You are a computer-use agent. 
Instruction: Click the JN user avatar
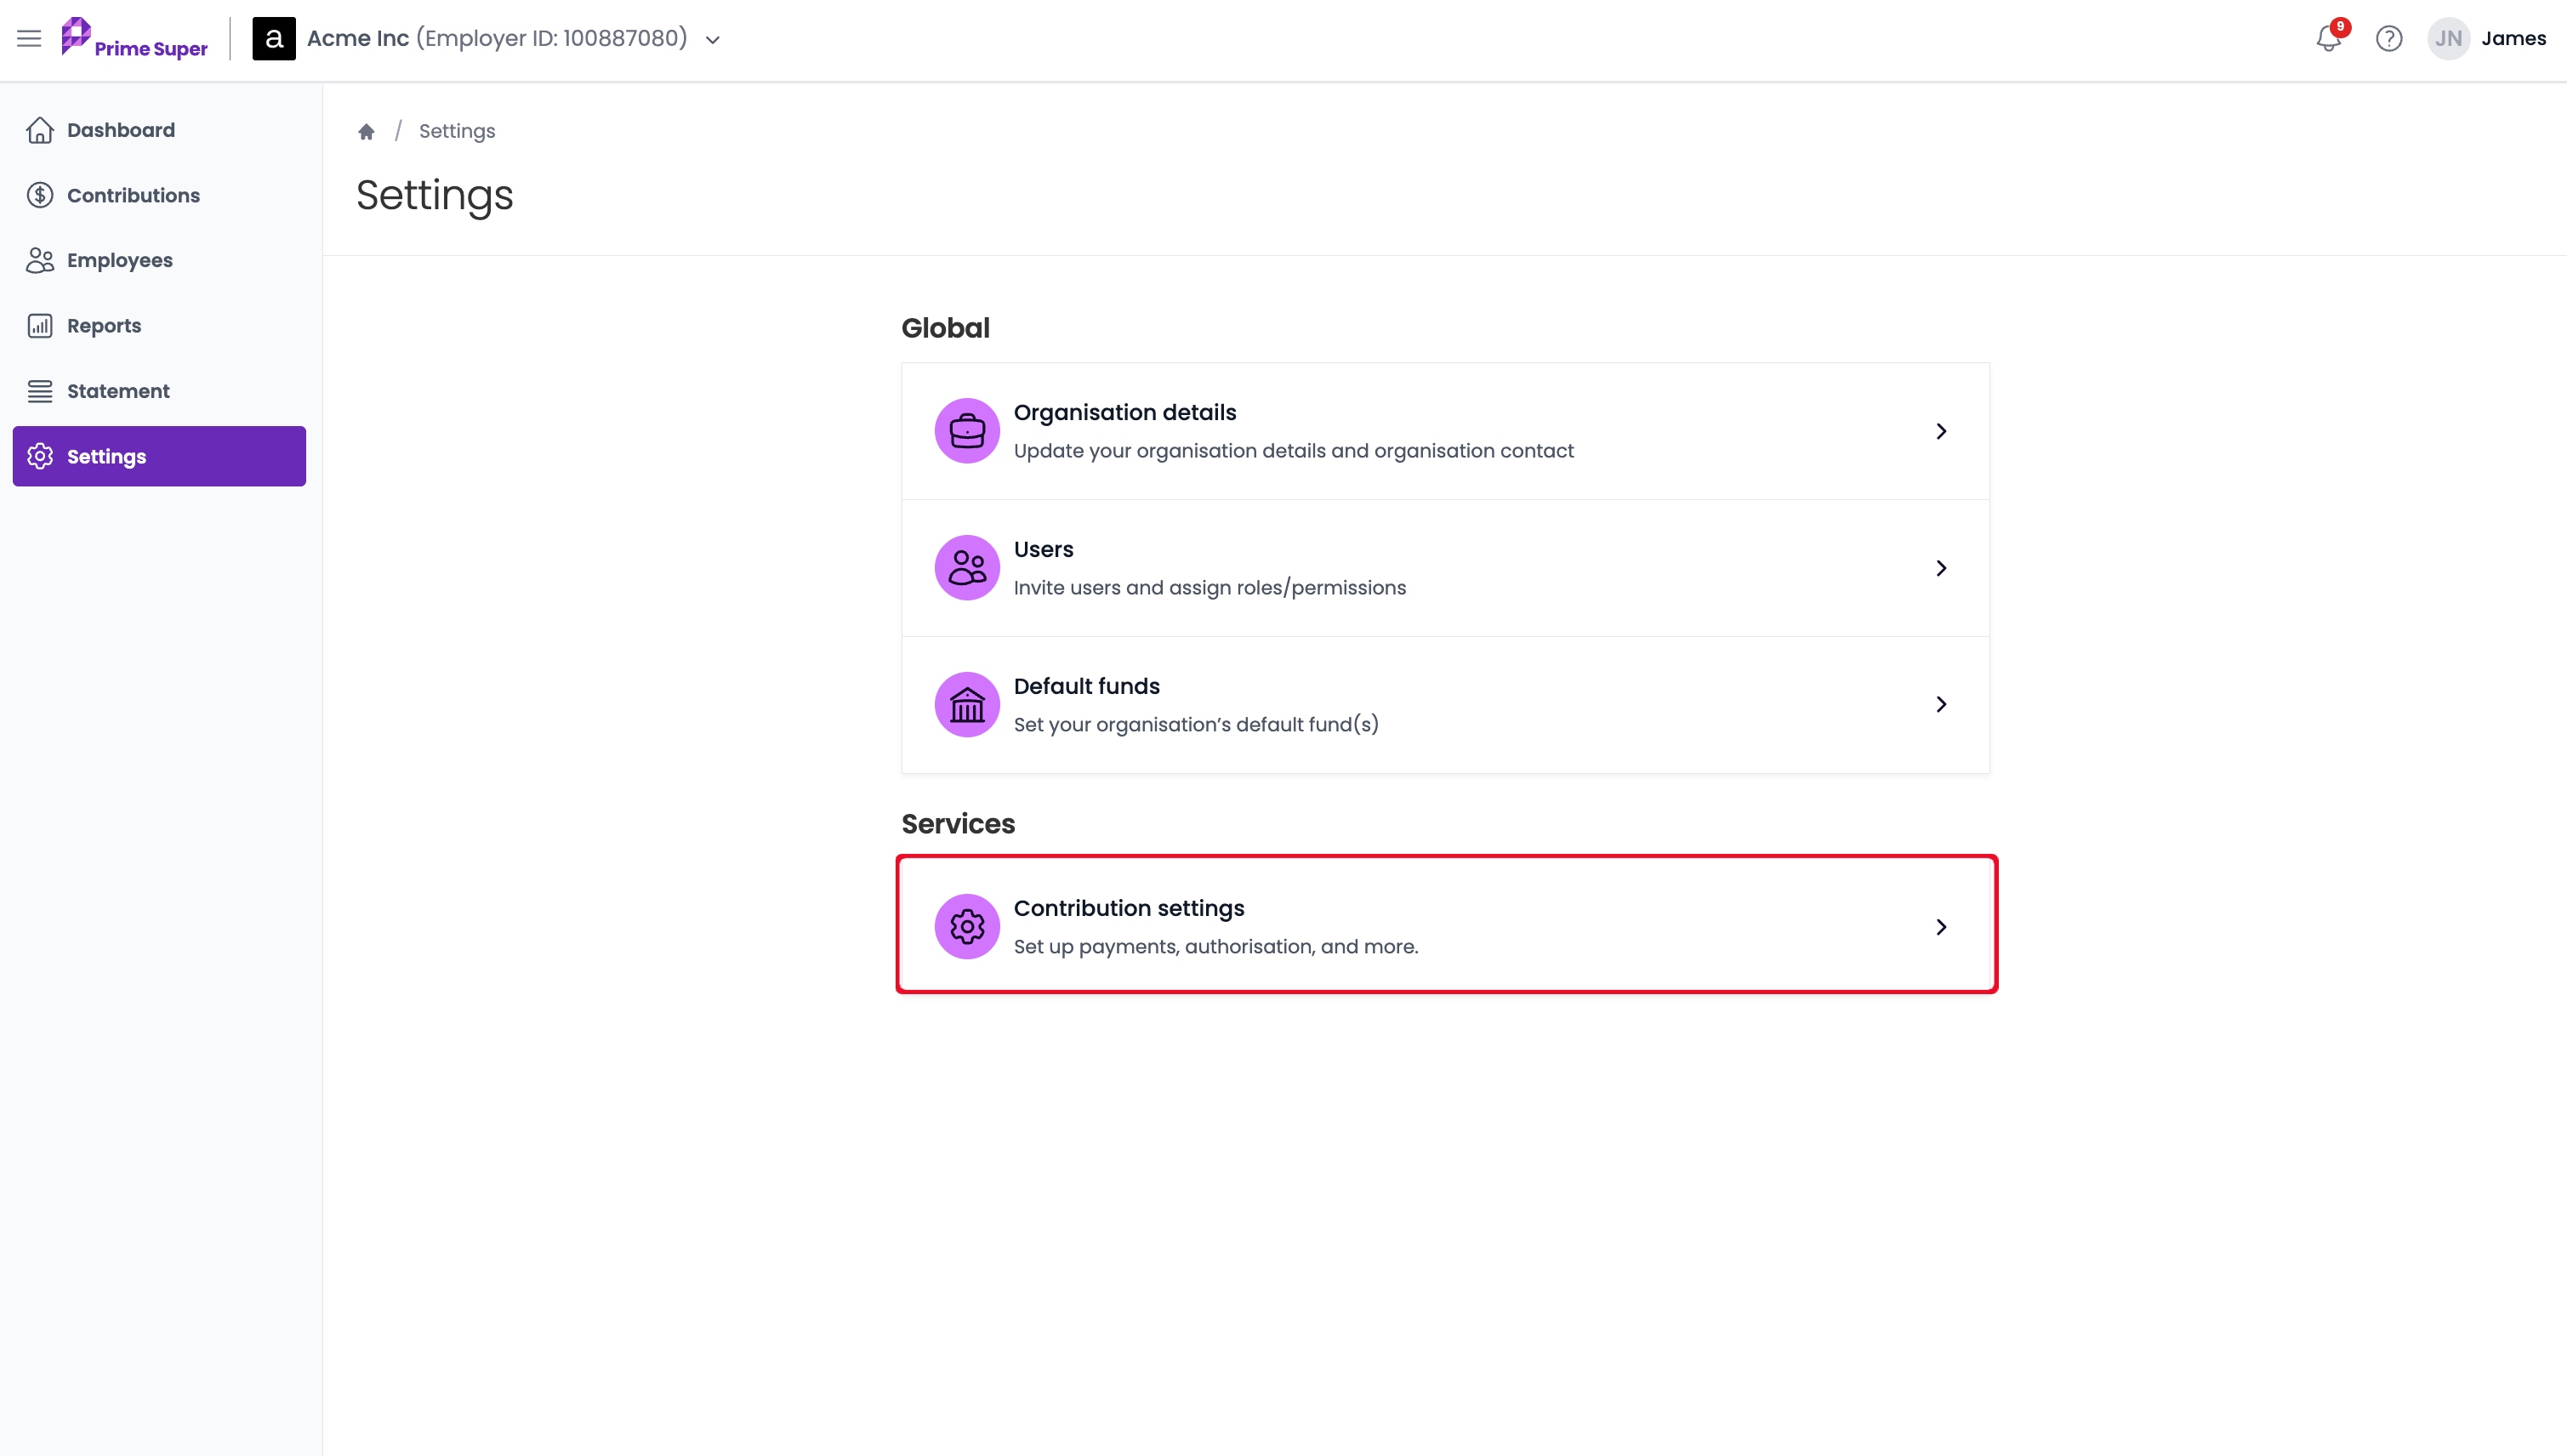[2448, 39]
